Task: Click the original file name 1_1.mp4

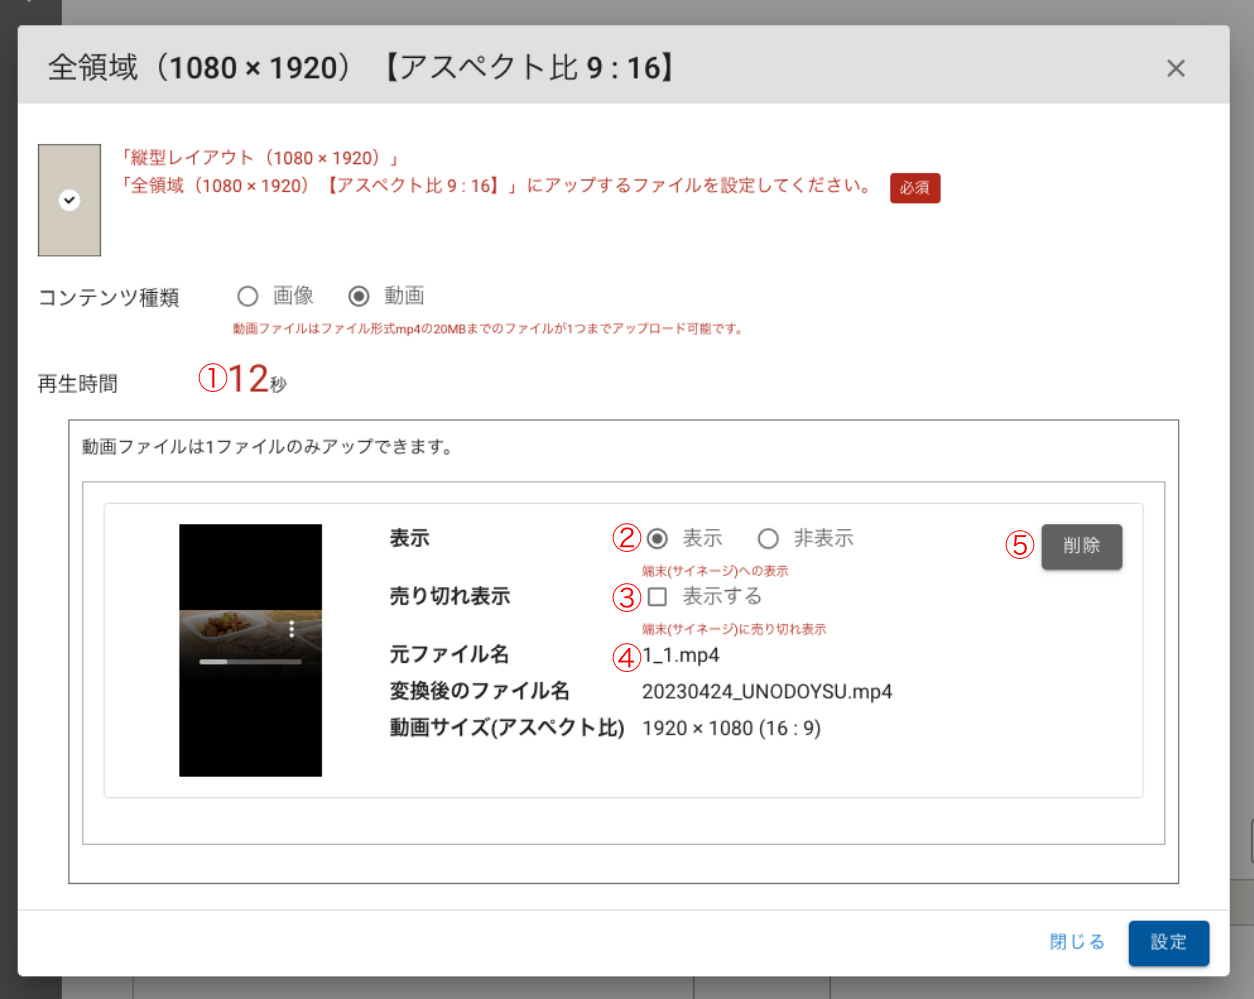Action: point(681,655)
